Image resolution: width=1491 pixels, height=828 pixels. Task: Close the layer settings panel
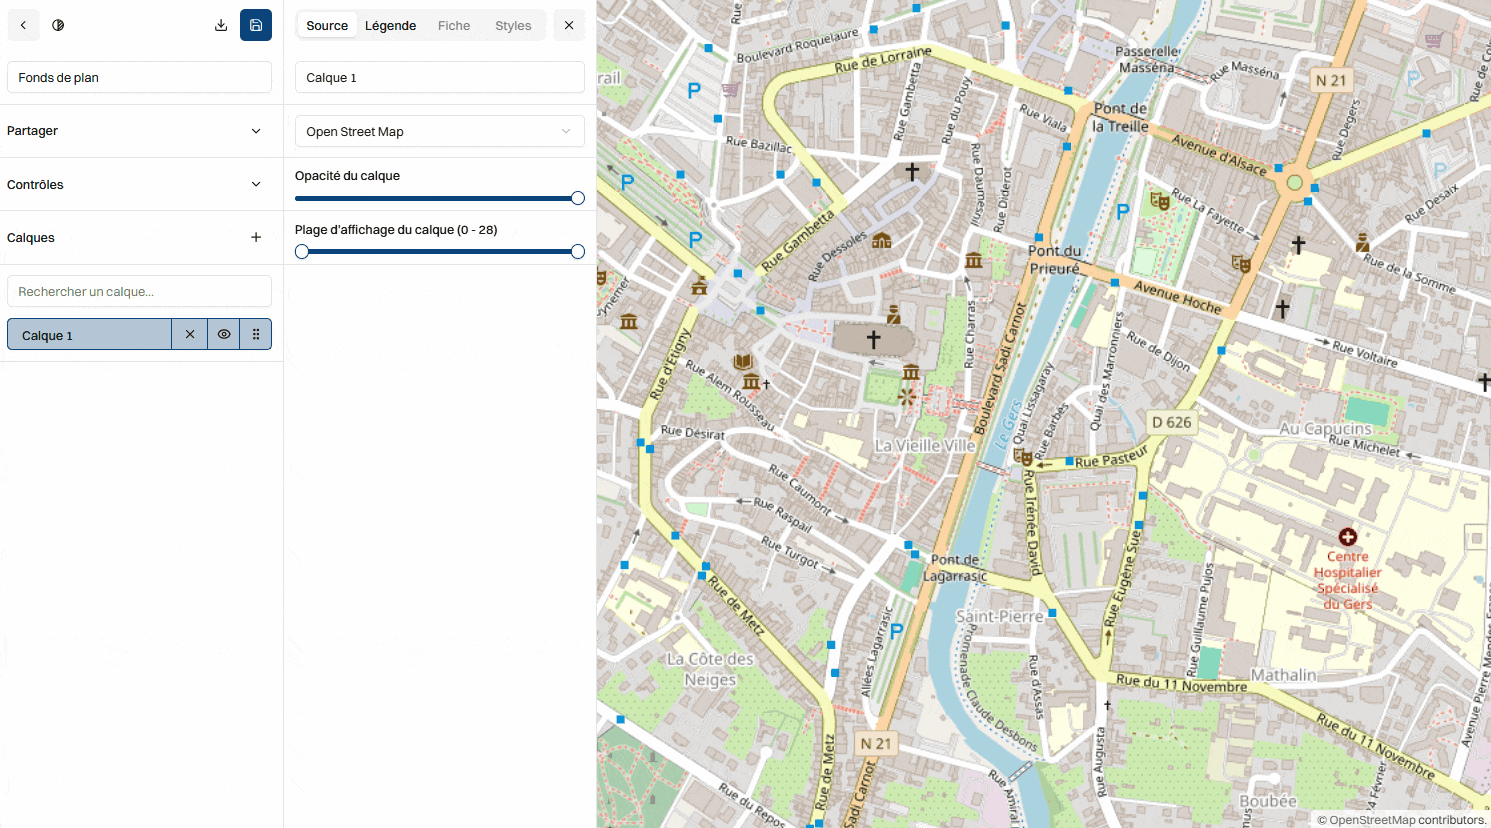point(569,25)
